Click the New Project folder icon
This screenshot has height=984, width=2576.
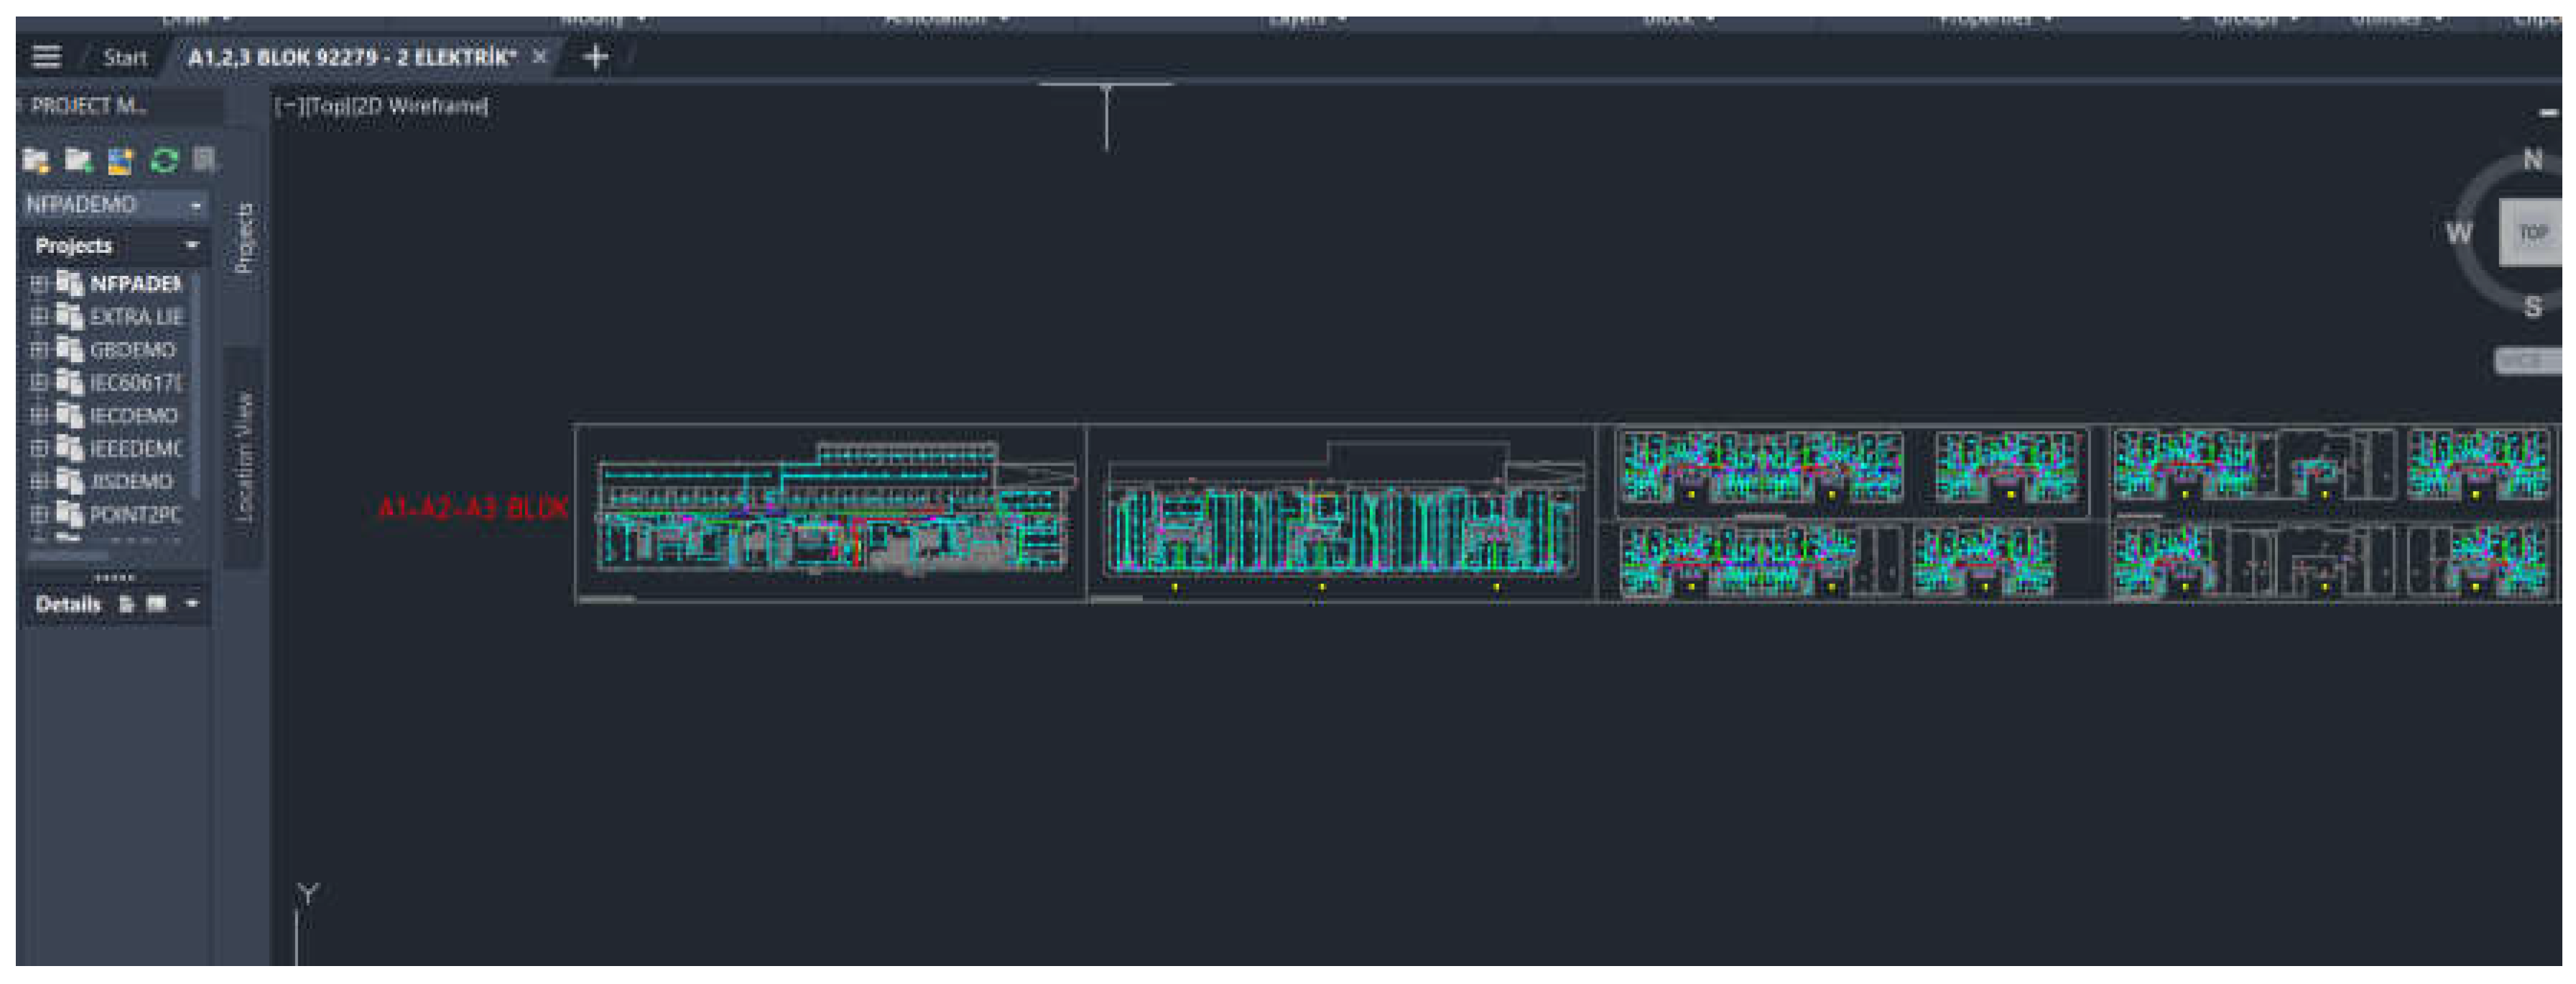click(x=78, y=160)
